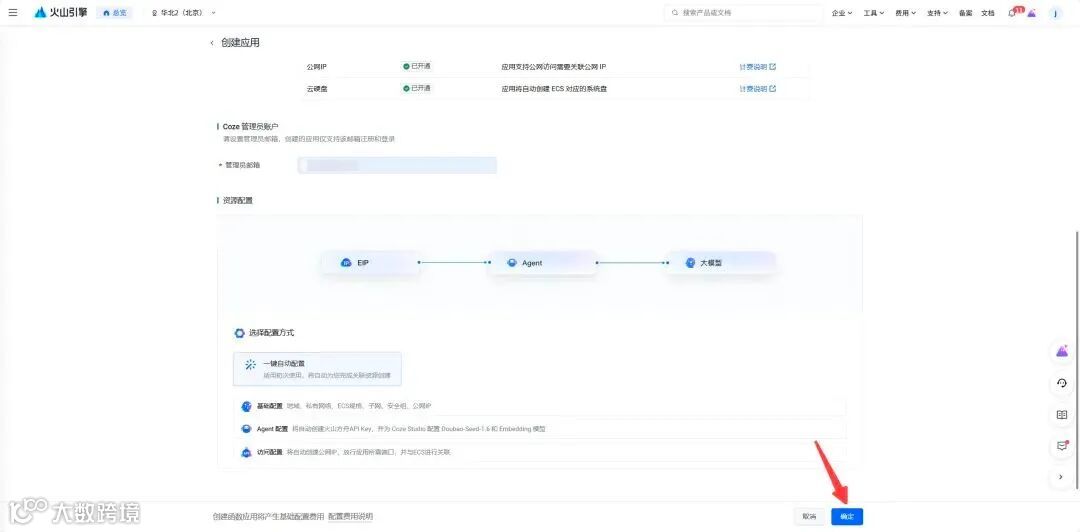Click the 管理员邮箱 input field
Image resolution: width=1080 pixels, height=532 pixels.
point(397,165)
